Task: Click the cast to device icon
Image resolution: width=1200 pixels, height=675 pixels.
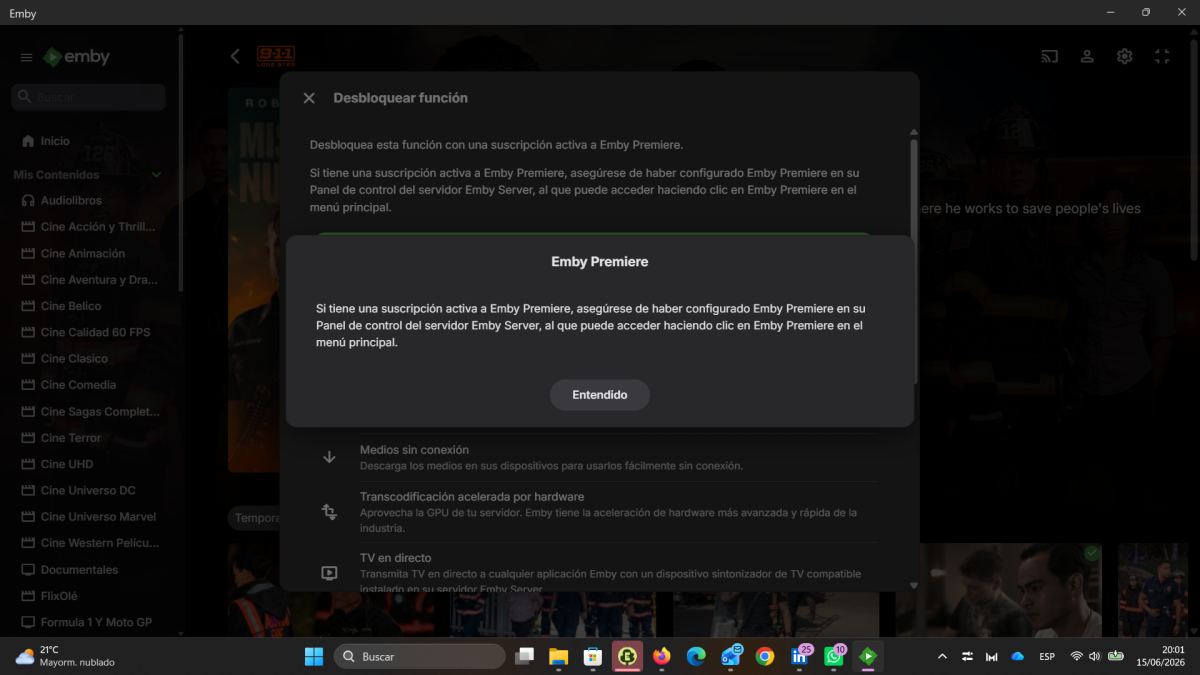Action: [x=1050, y=57]
